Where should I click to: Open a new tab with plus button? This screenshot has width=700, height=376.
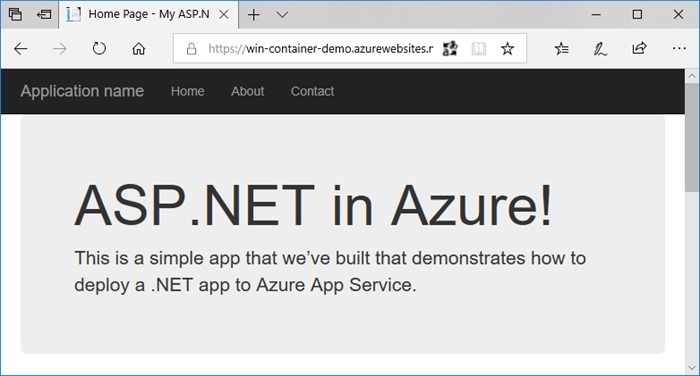point(254,15)
